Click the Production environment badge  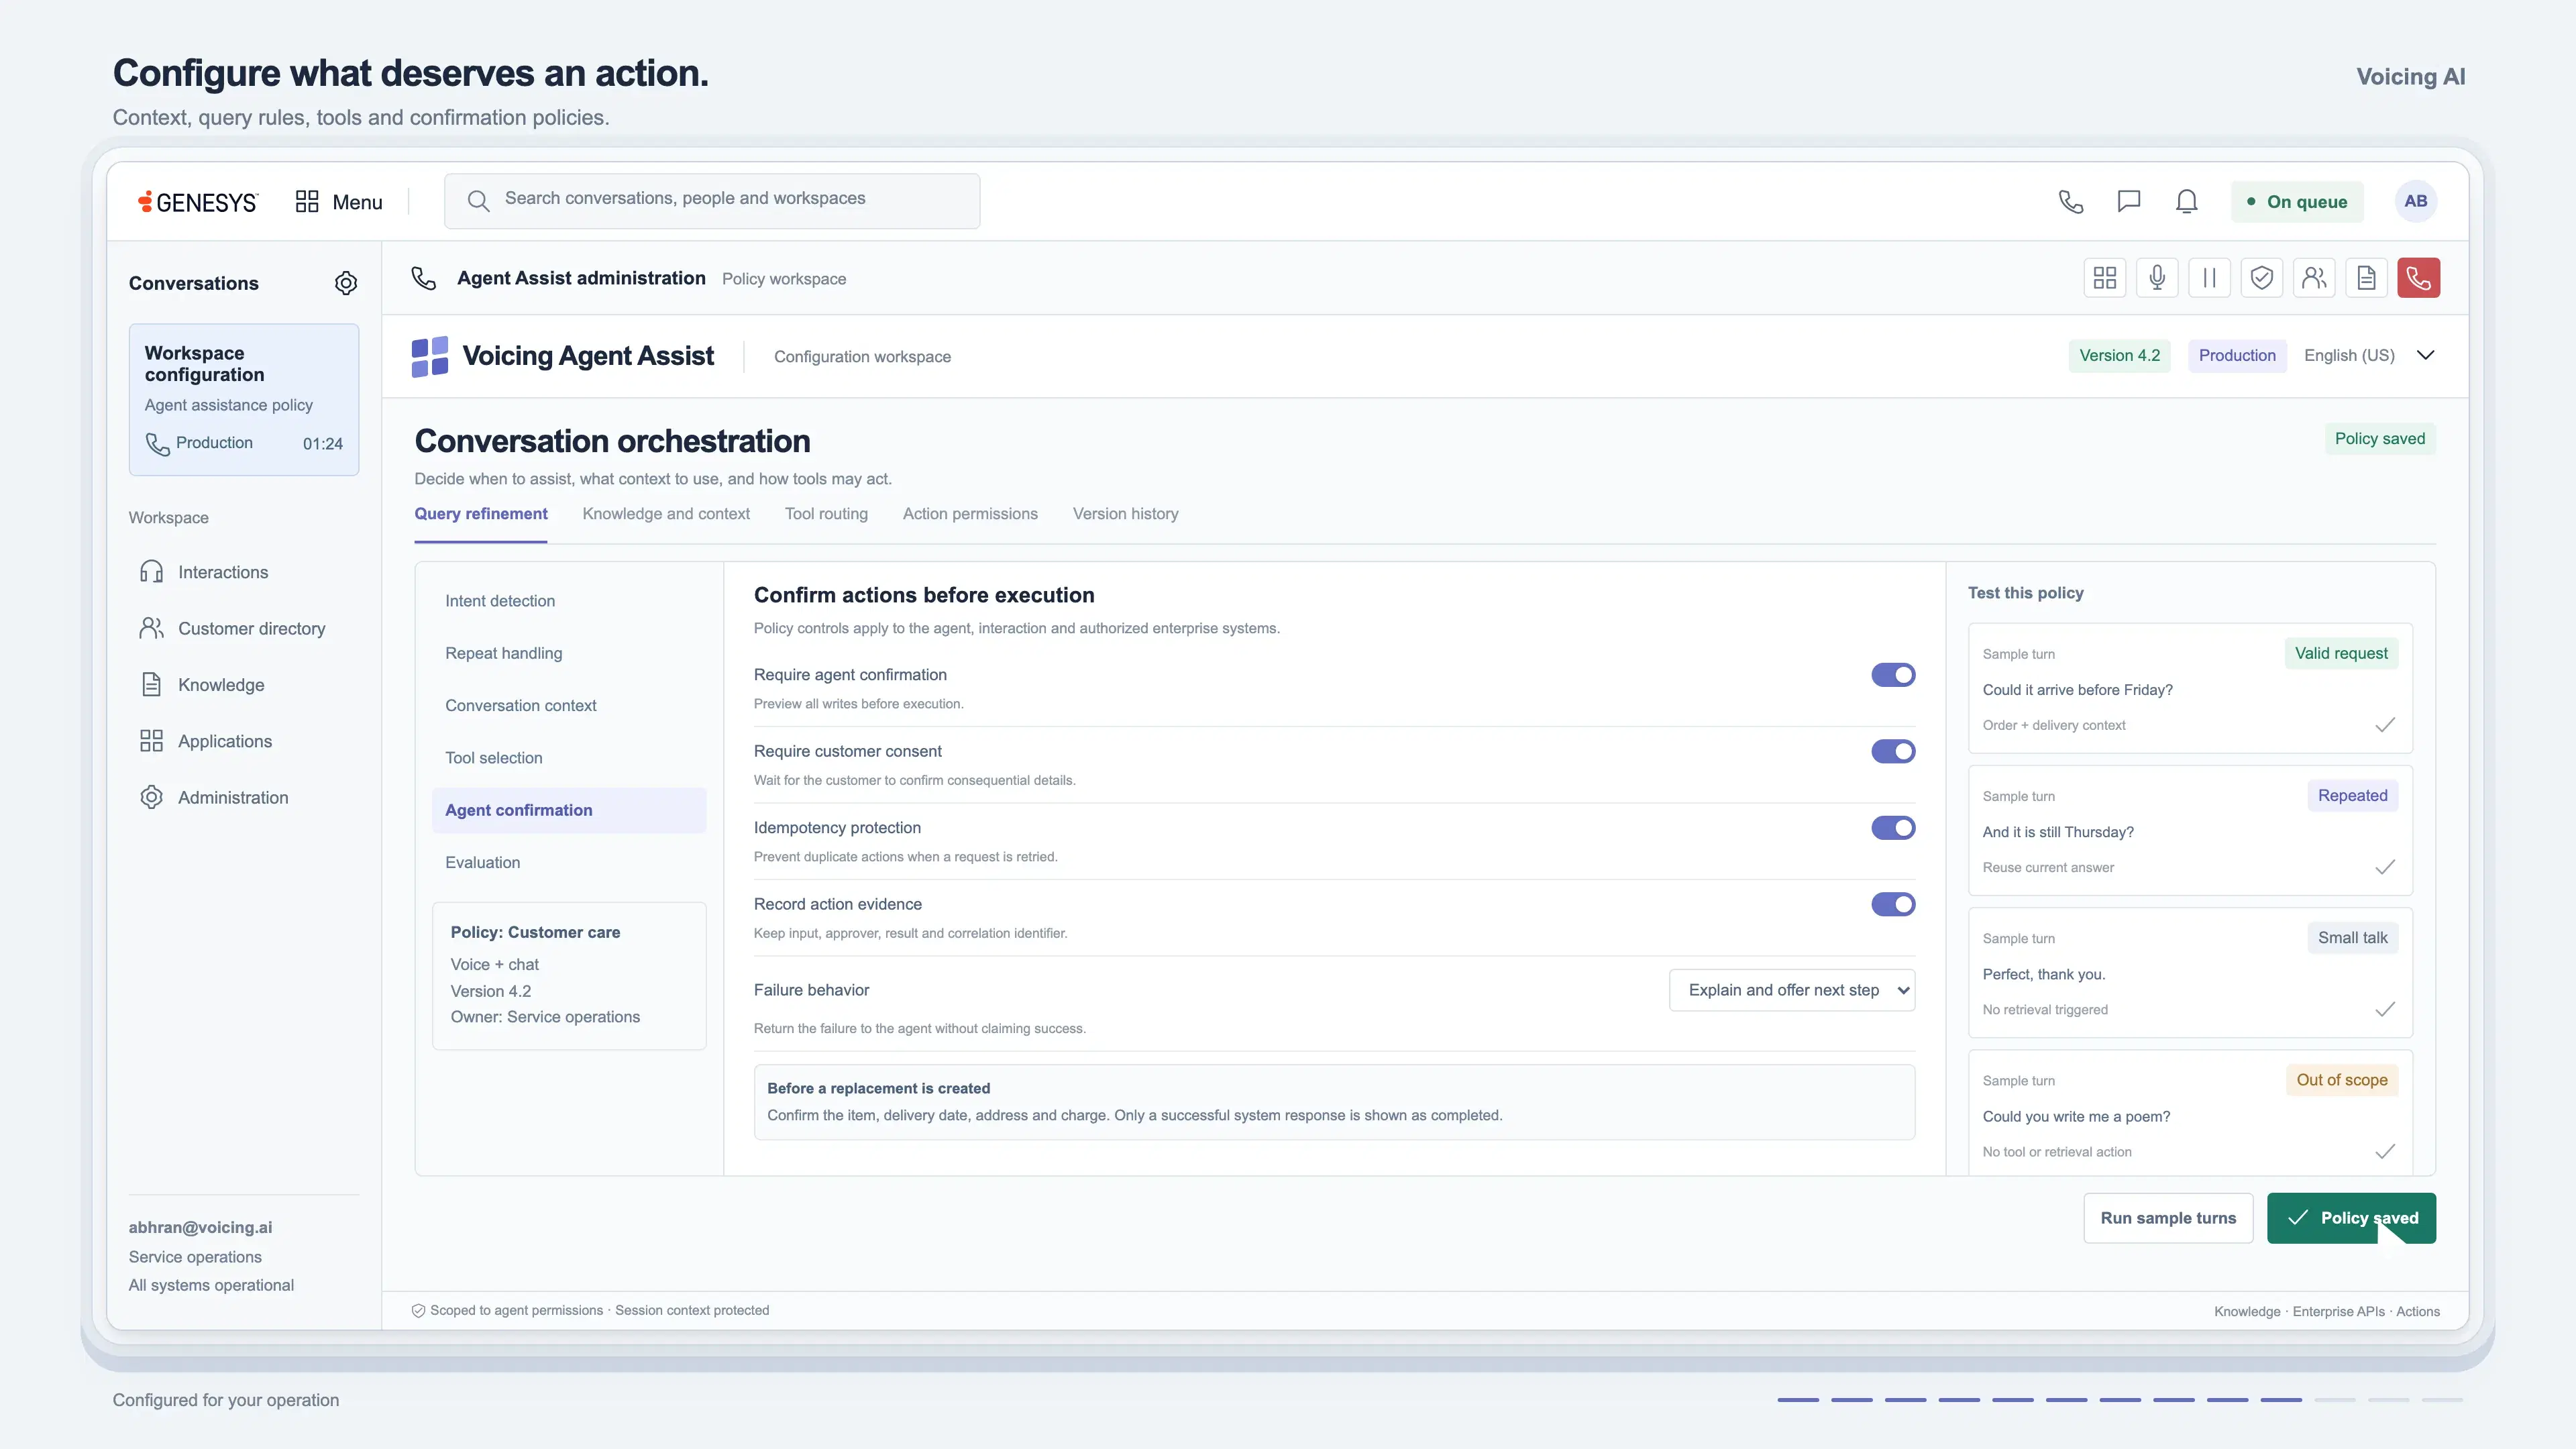point(2237,356)
